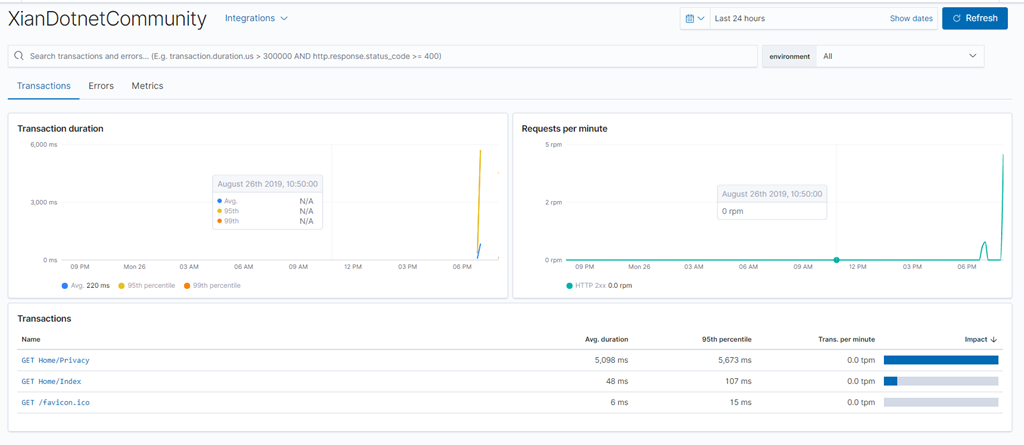Screen dimensions: 1024x445
Task: Open GET Home/Privacy transaction
Action: [56, 360]
